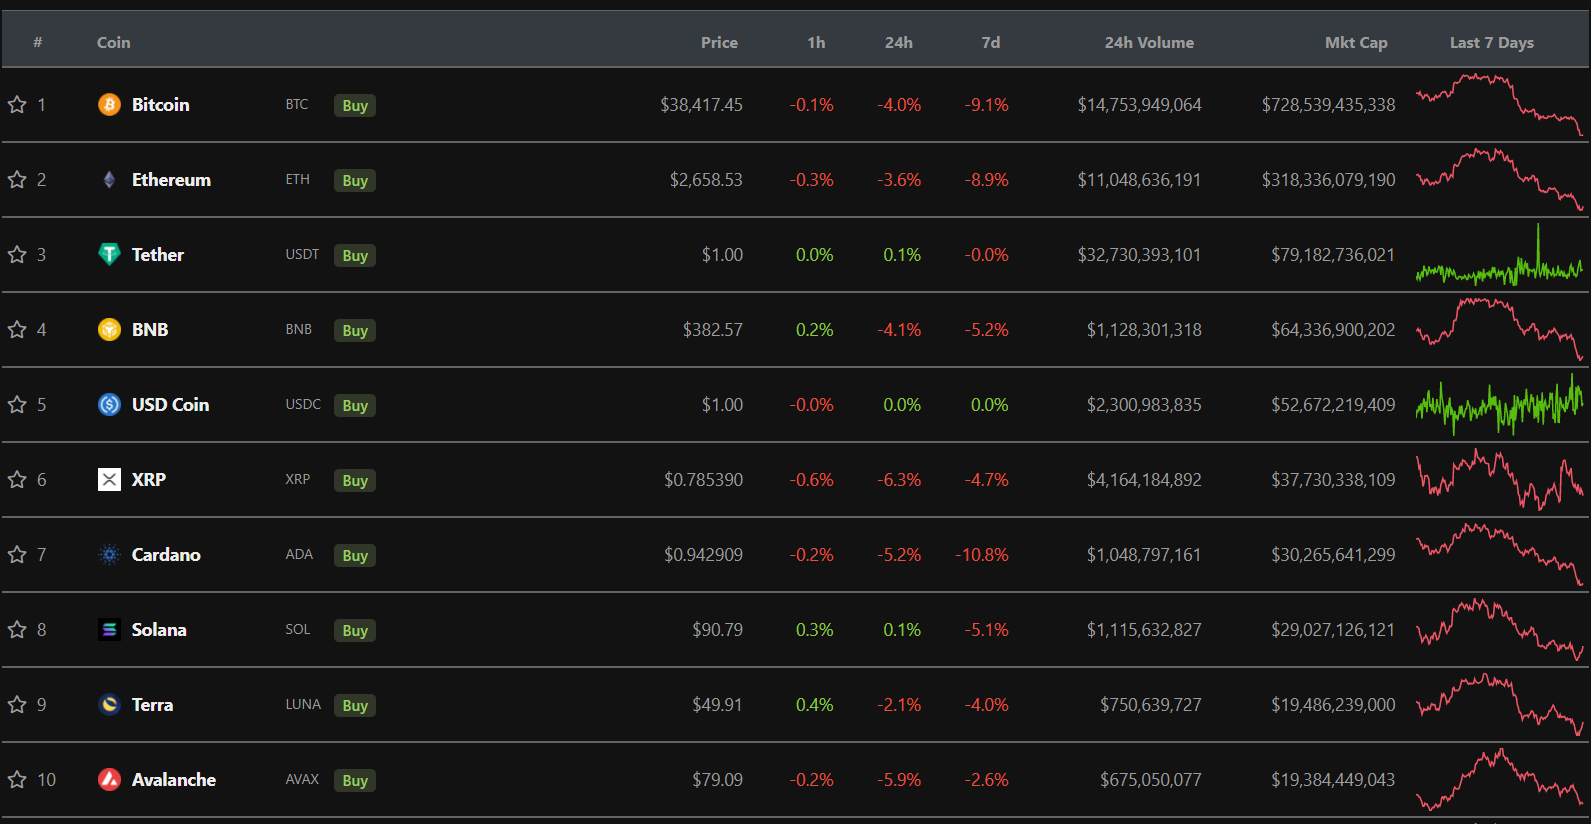
Task: Open Tether's green 7-day sparkline
Action: (1499, 255)
